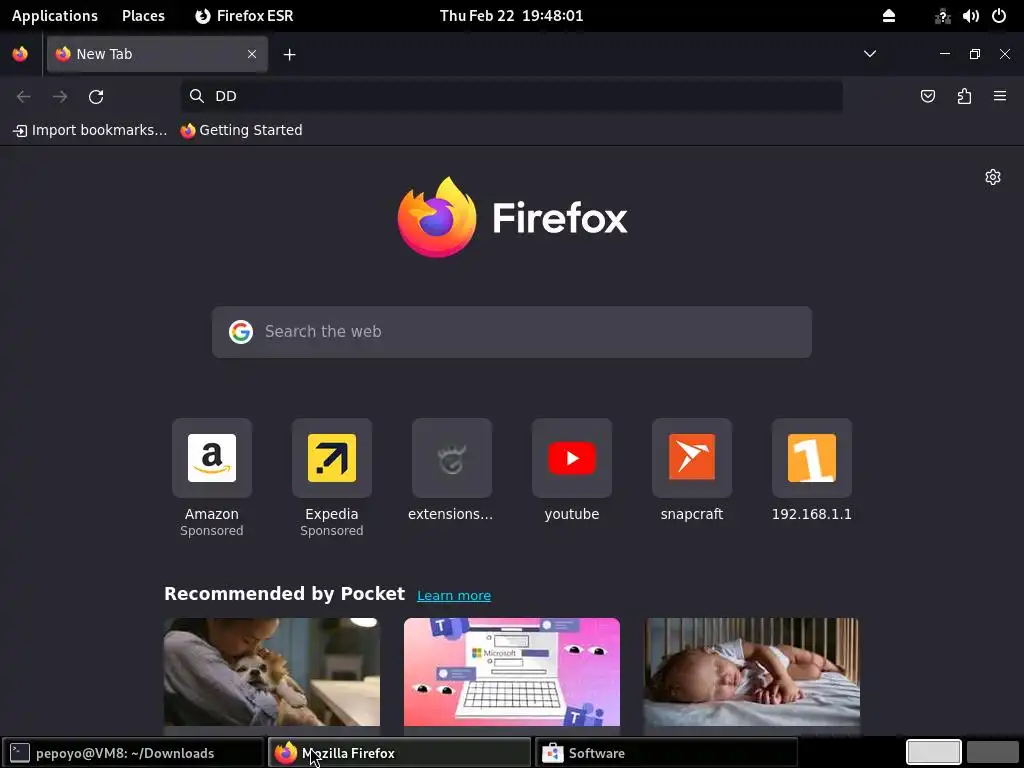Click Import bookmarks in bookmarks toolbar

point(90,130)
